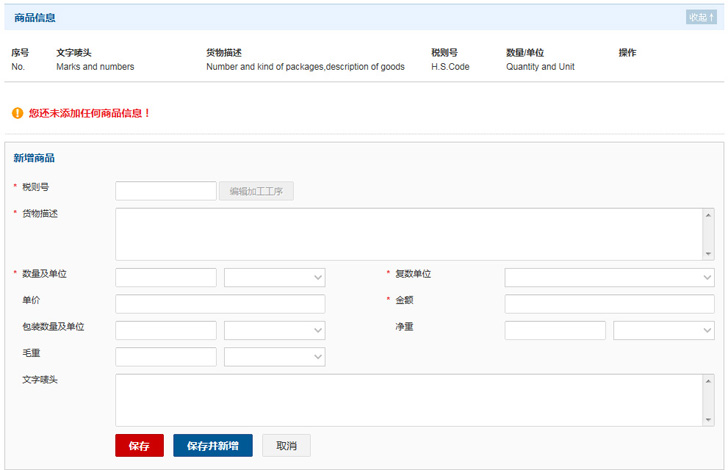Open the 复数单位 dropdown

tap(609, 278)
